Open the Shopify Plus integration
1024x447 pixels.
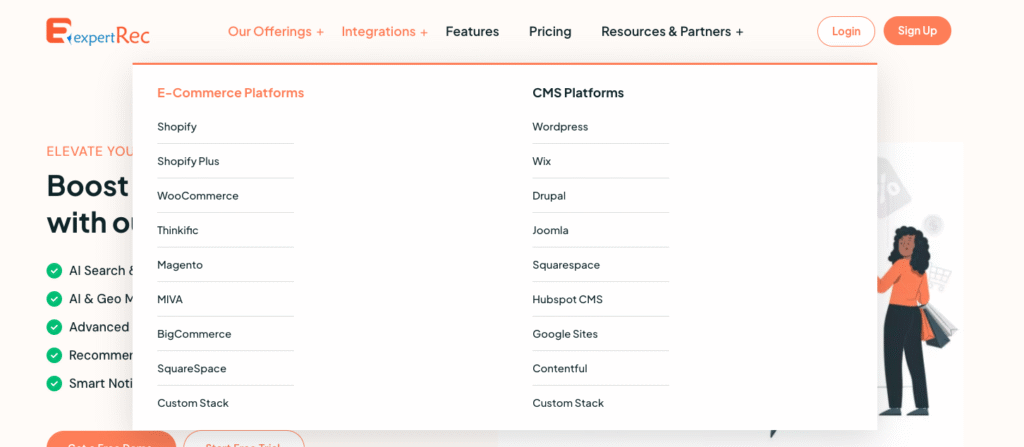(188, 161)
